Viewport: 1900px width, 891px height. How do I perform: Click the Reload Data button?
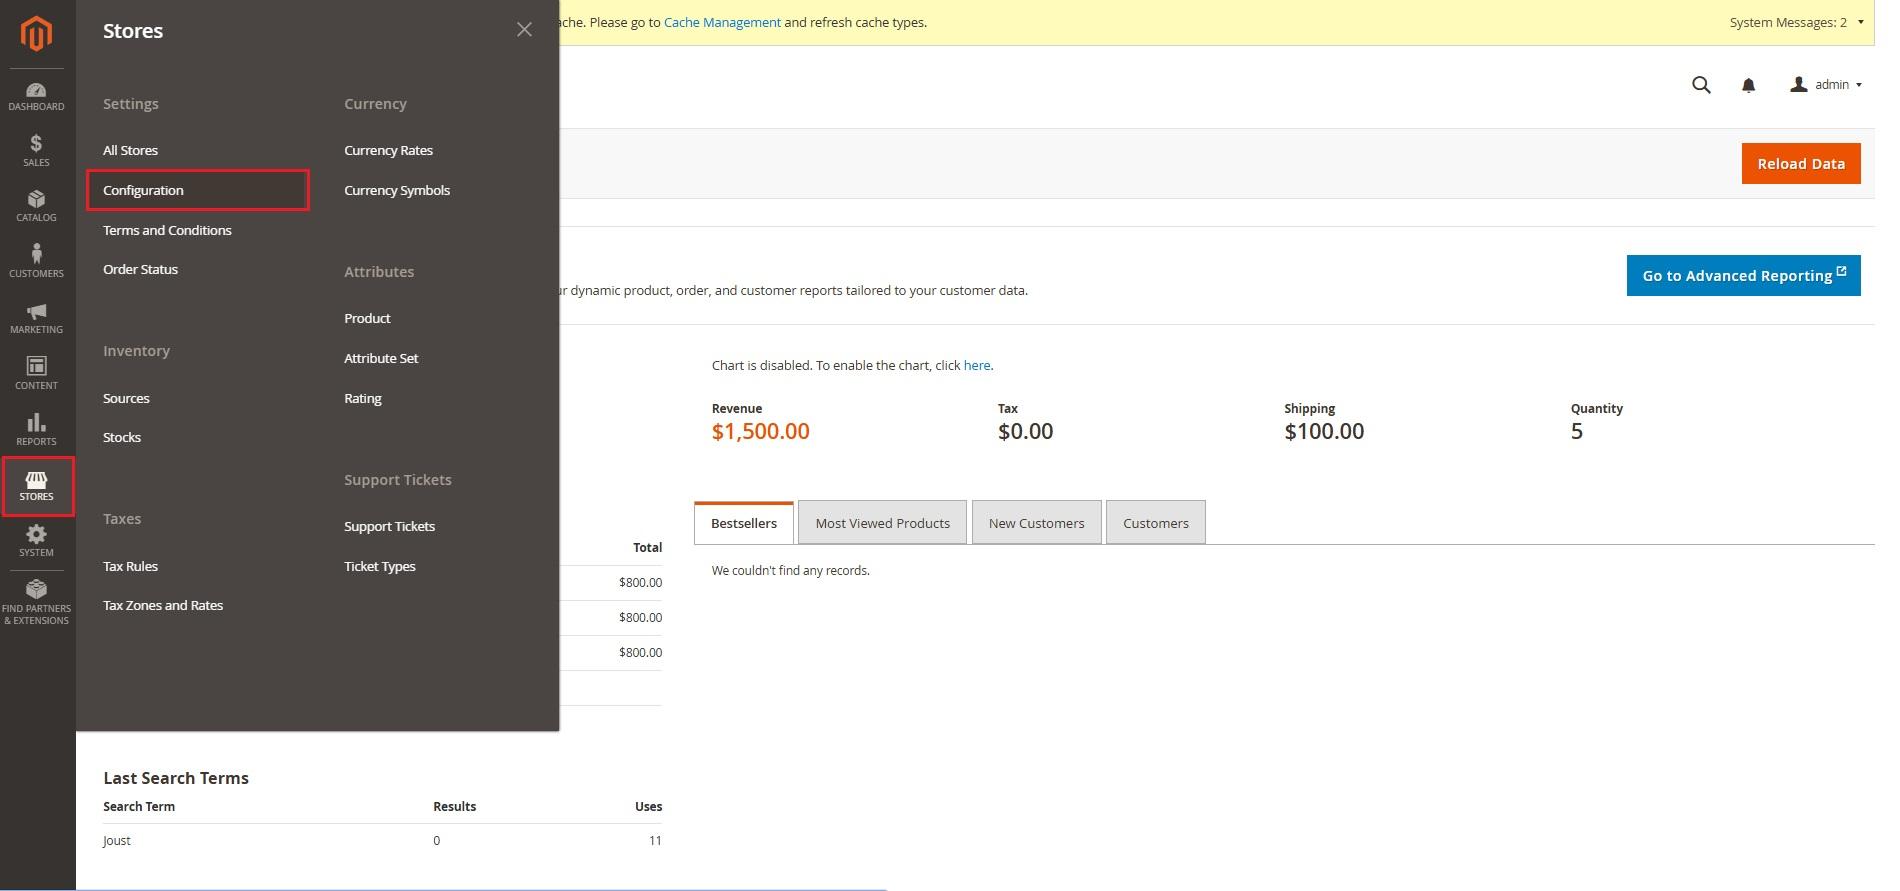point(1800,164)
